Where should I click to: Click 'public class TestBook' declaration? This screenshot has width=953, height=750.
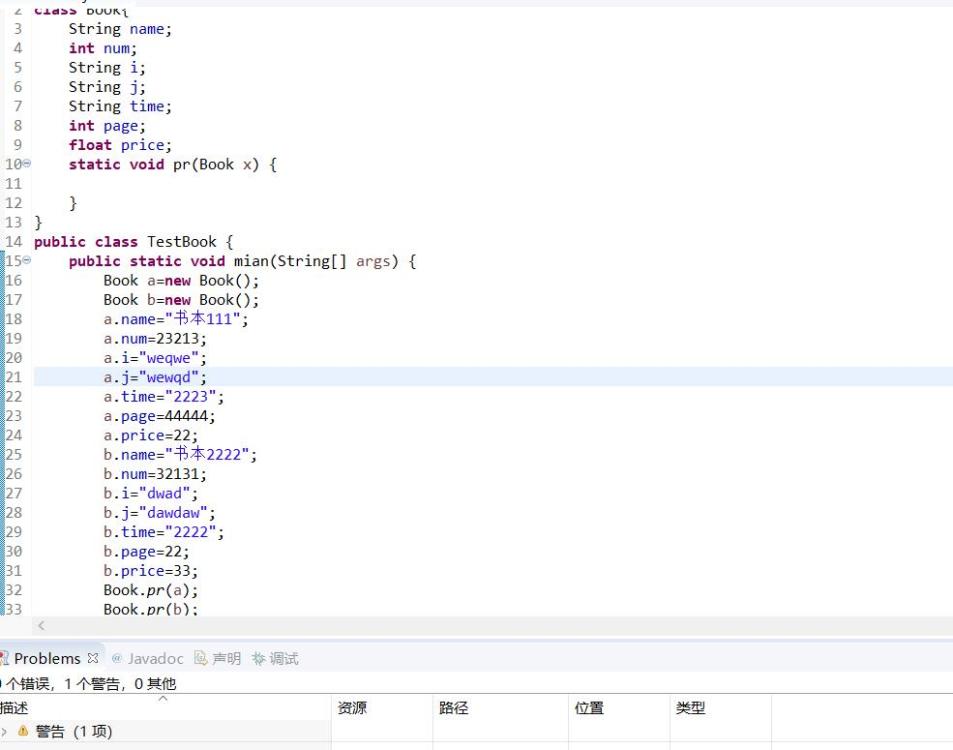coord(125,242)
